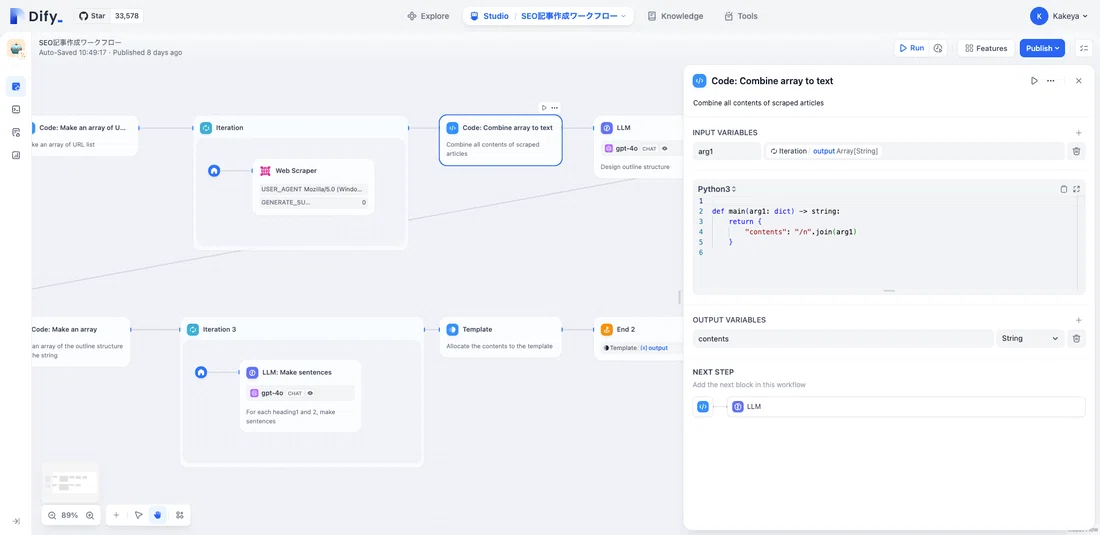Viewport: 1100px width, 535px height.
Task: Add an input variable with the plus
Action: click(x=1078, y=133)
